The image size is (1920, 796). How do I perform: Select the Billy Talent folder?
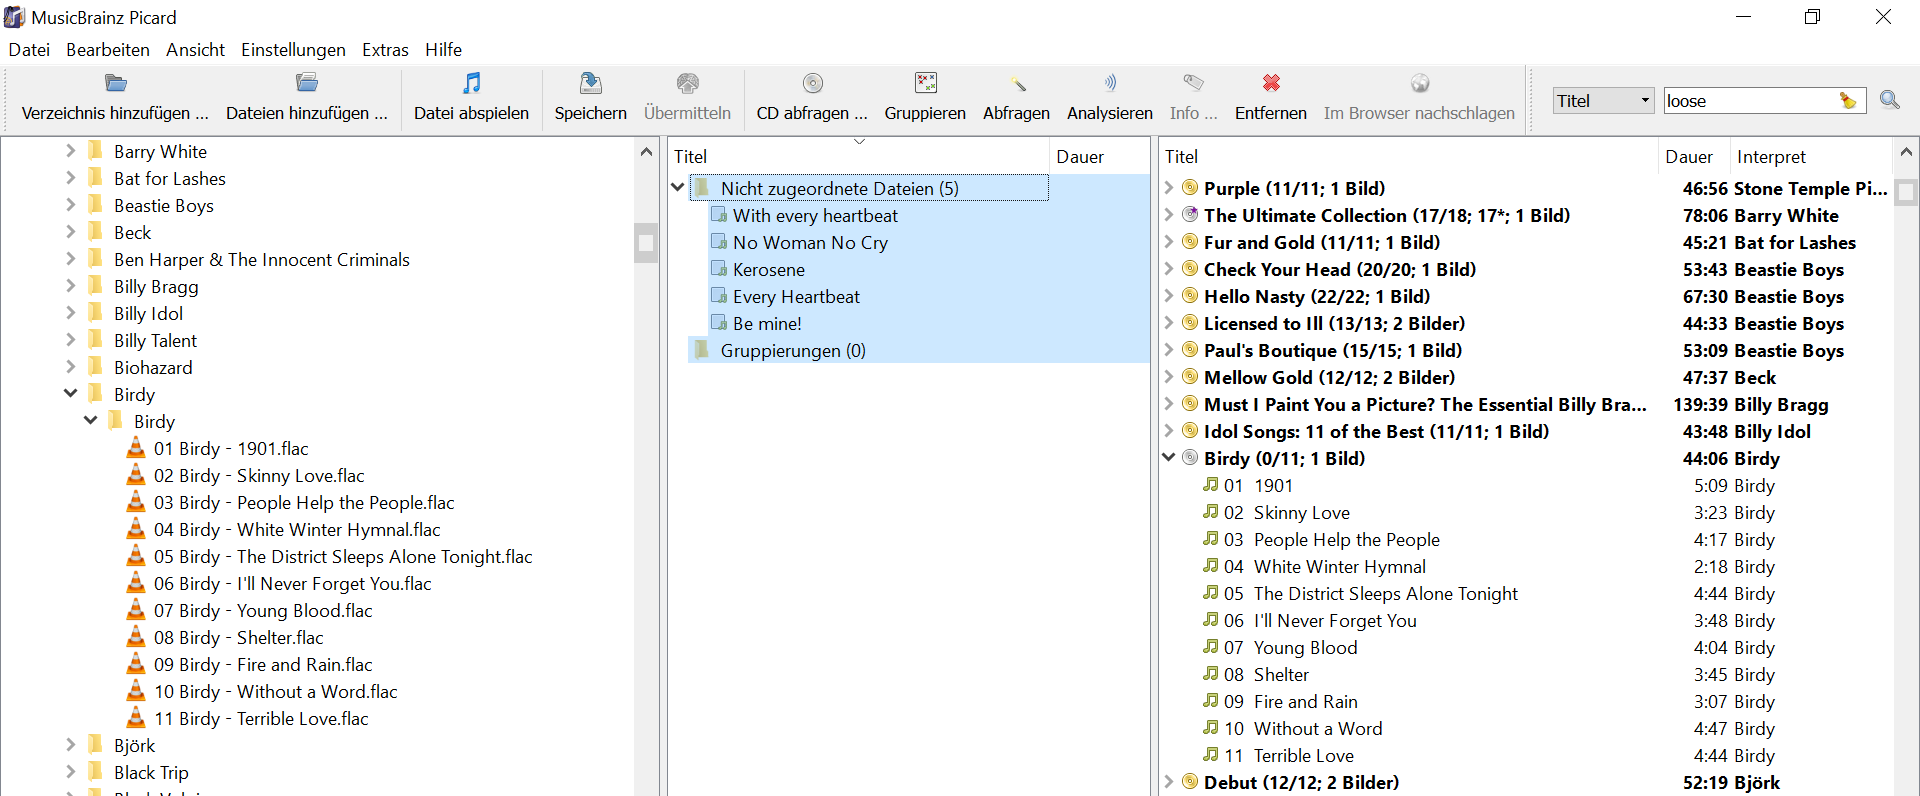tap(155, 340)
